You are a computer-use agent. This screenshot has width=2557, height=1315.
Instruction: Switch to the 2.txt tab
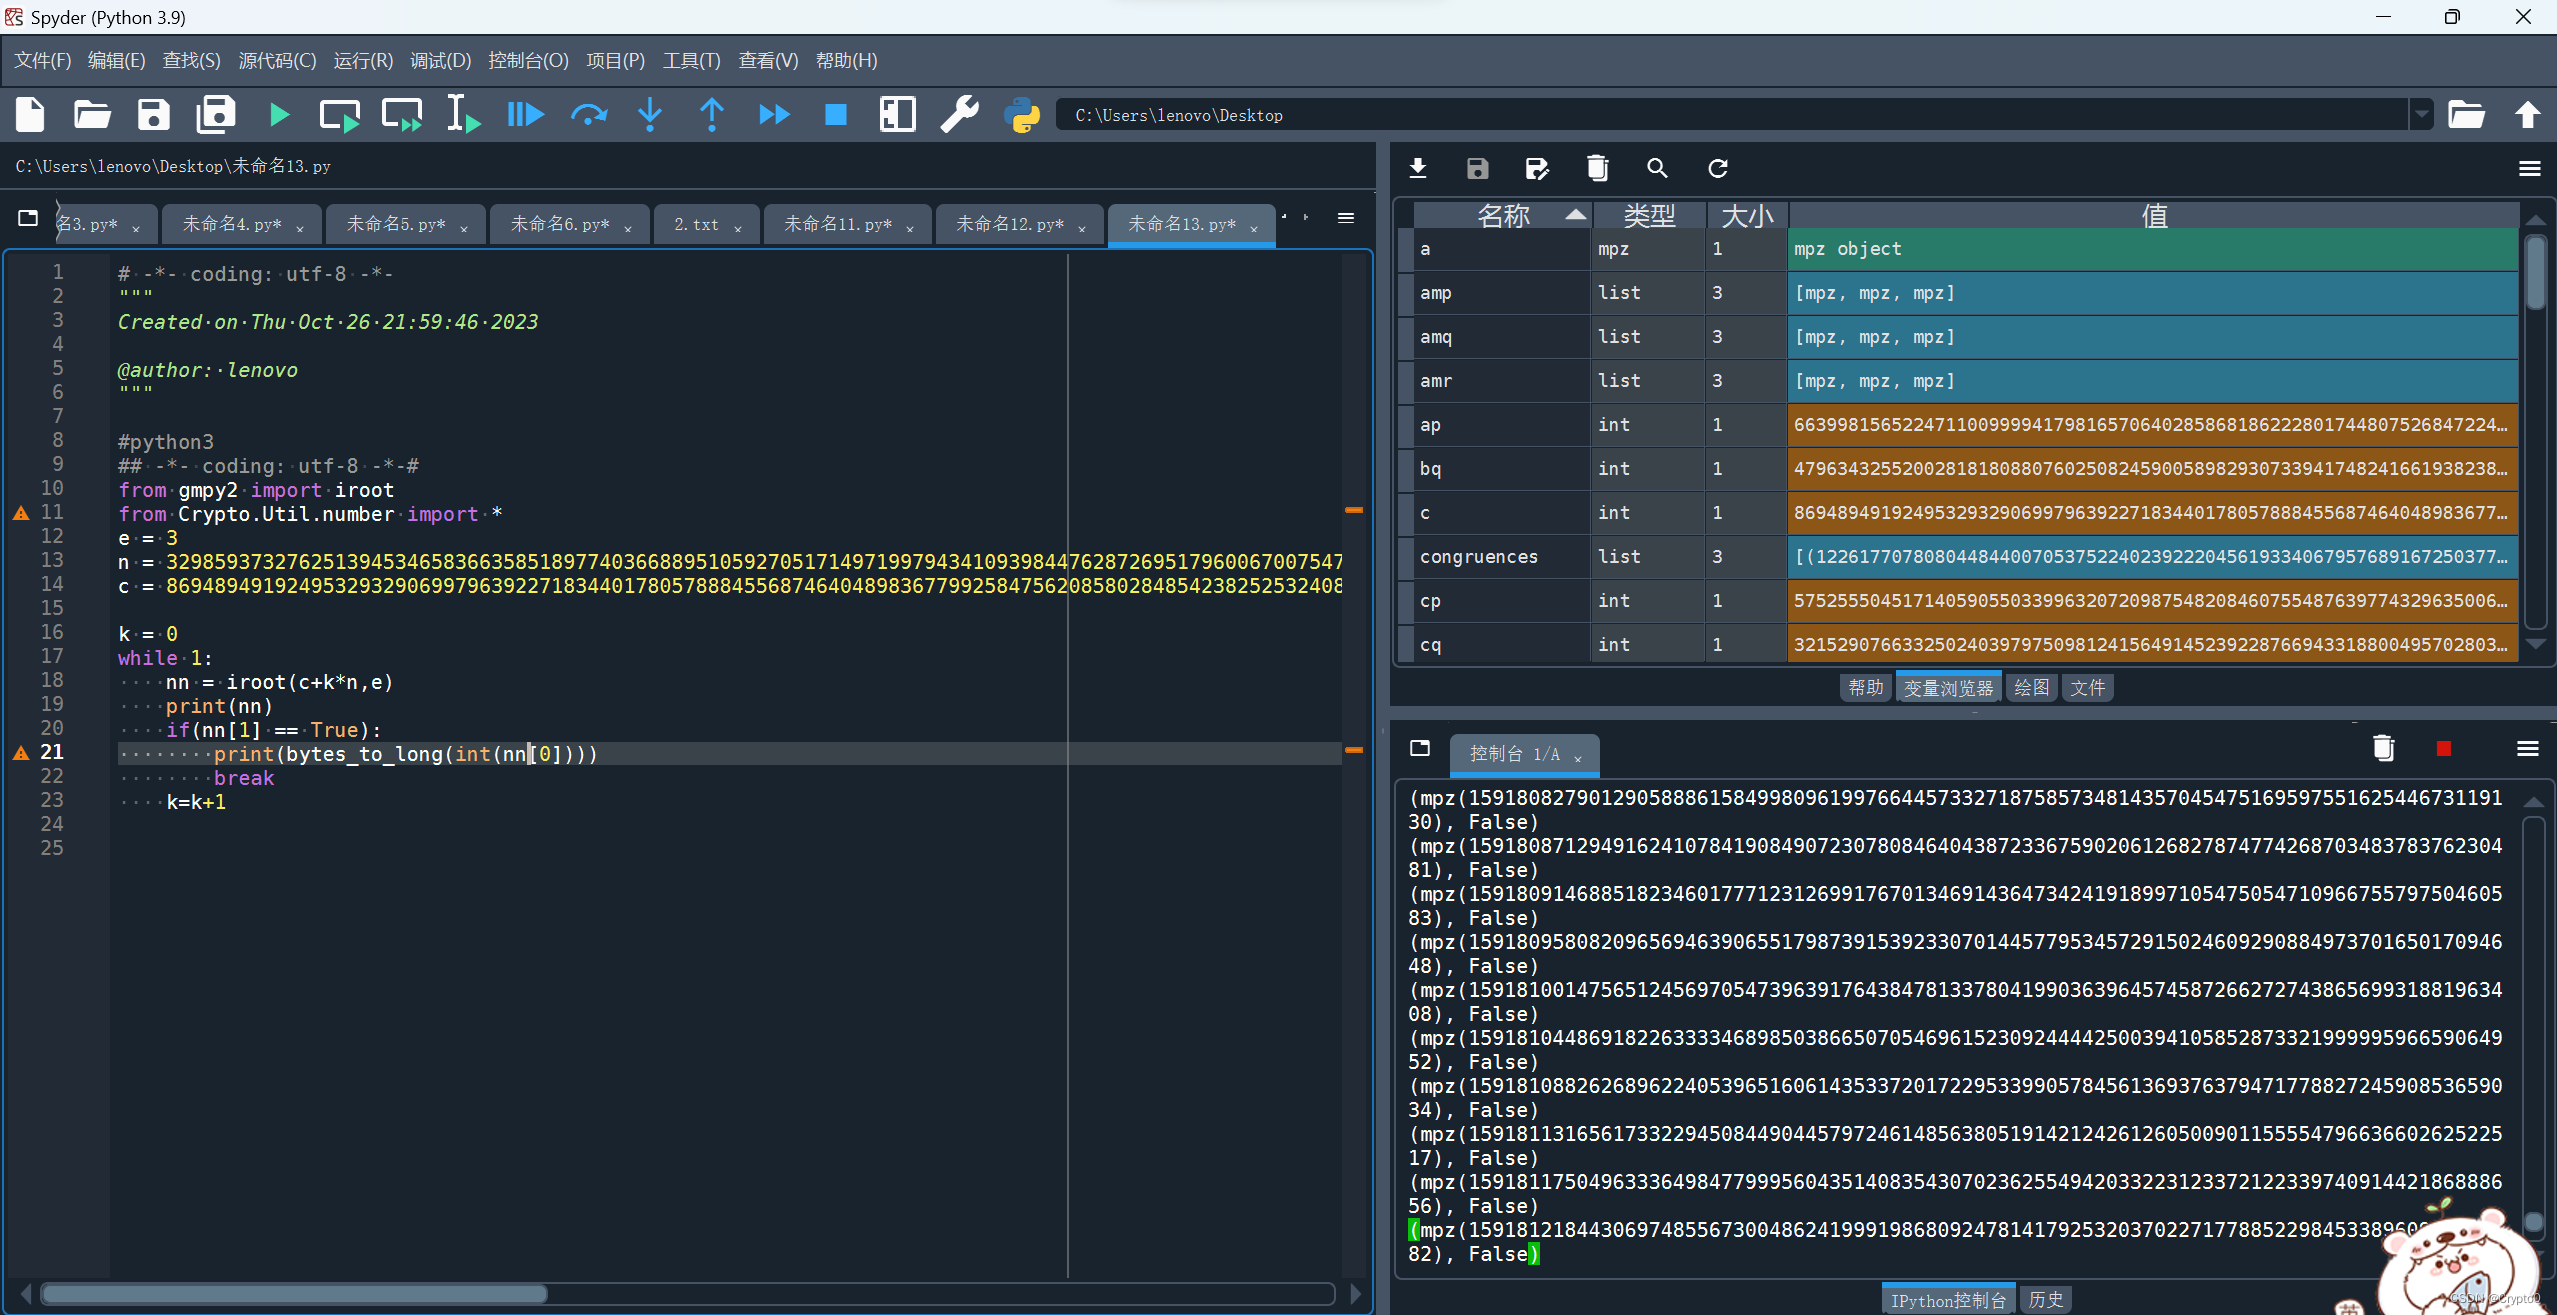click(x=697, y=224)
